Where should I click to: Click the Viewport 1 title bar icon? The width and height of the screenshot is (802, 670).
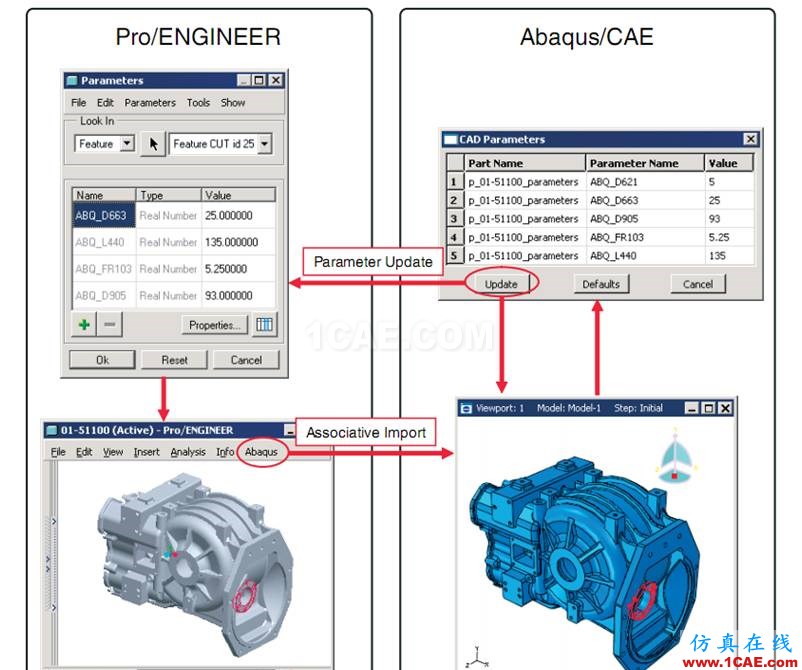click(x=466, y=408)
